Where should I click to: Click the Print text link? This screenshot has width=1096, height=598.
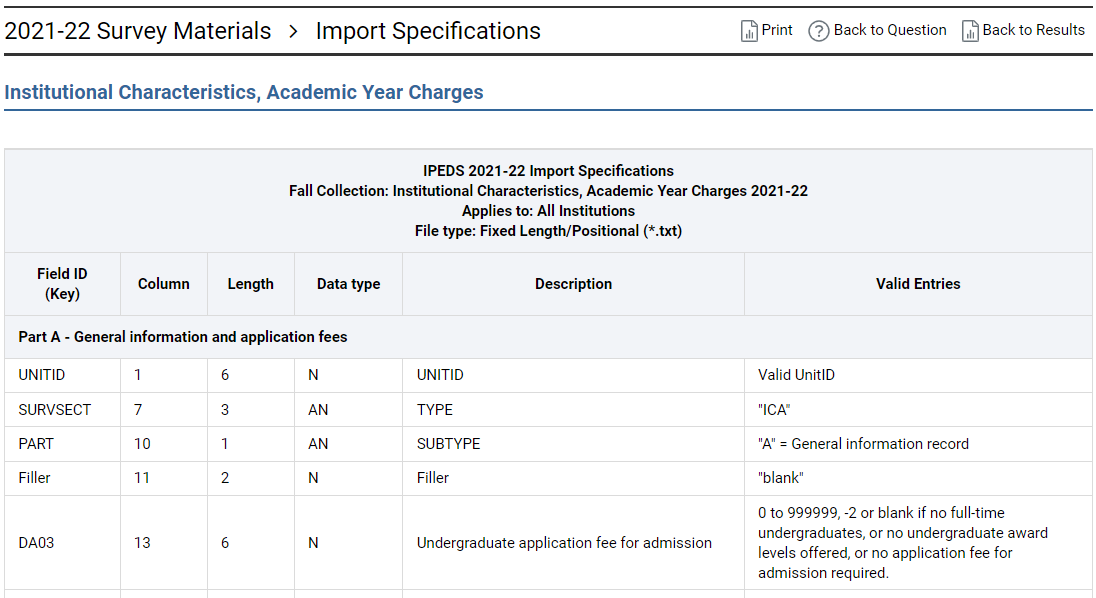click(777, 30)
